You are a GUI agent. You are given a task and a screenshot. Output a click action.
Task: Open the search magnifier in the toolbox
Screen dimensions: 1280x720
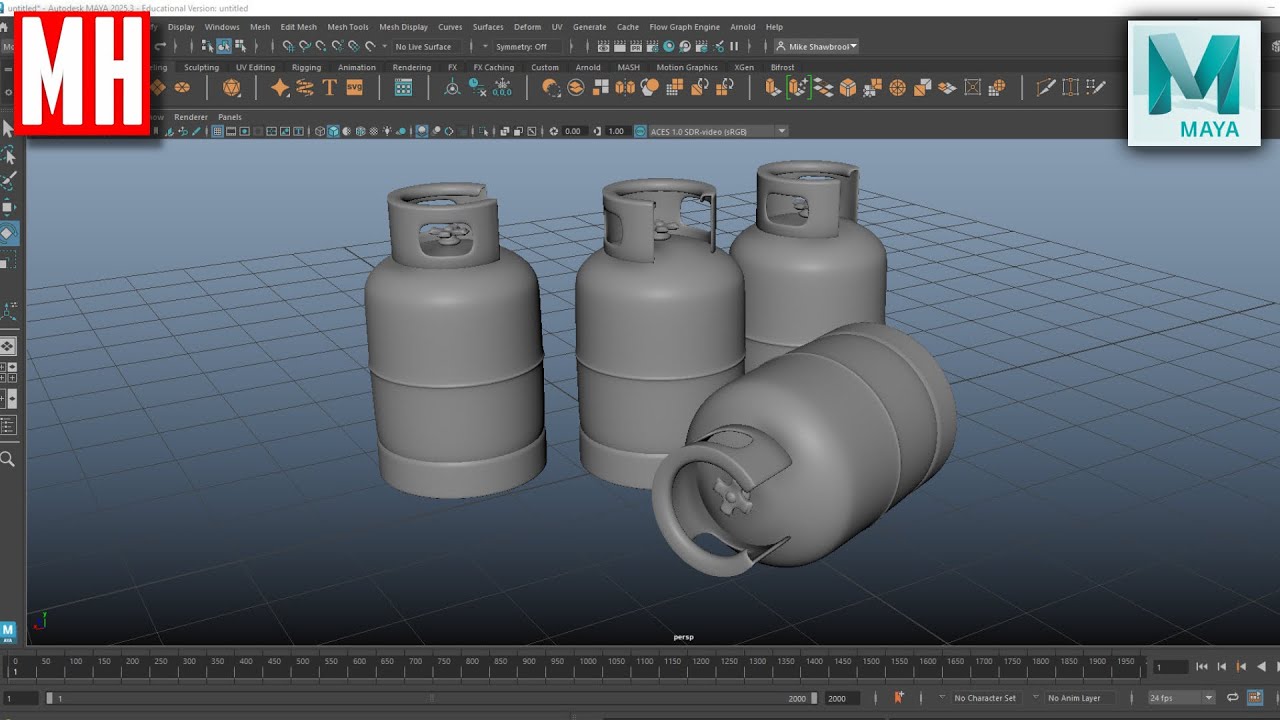(8, 459)
